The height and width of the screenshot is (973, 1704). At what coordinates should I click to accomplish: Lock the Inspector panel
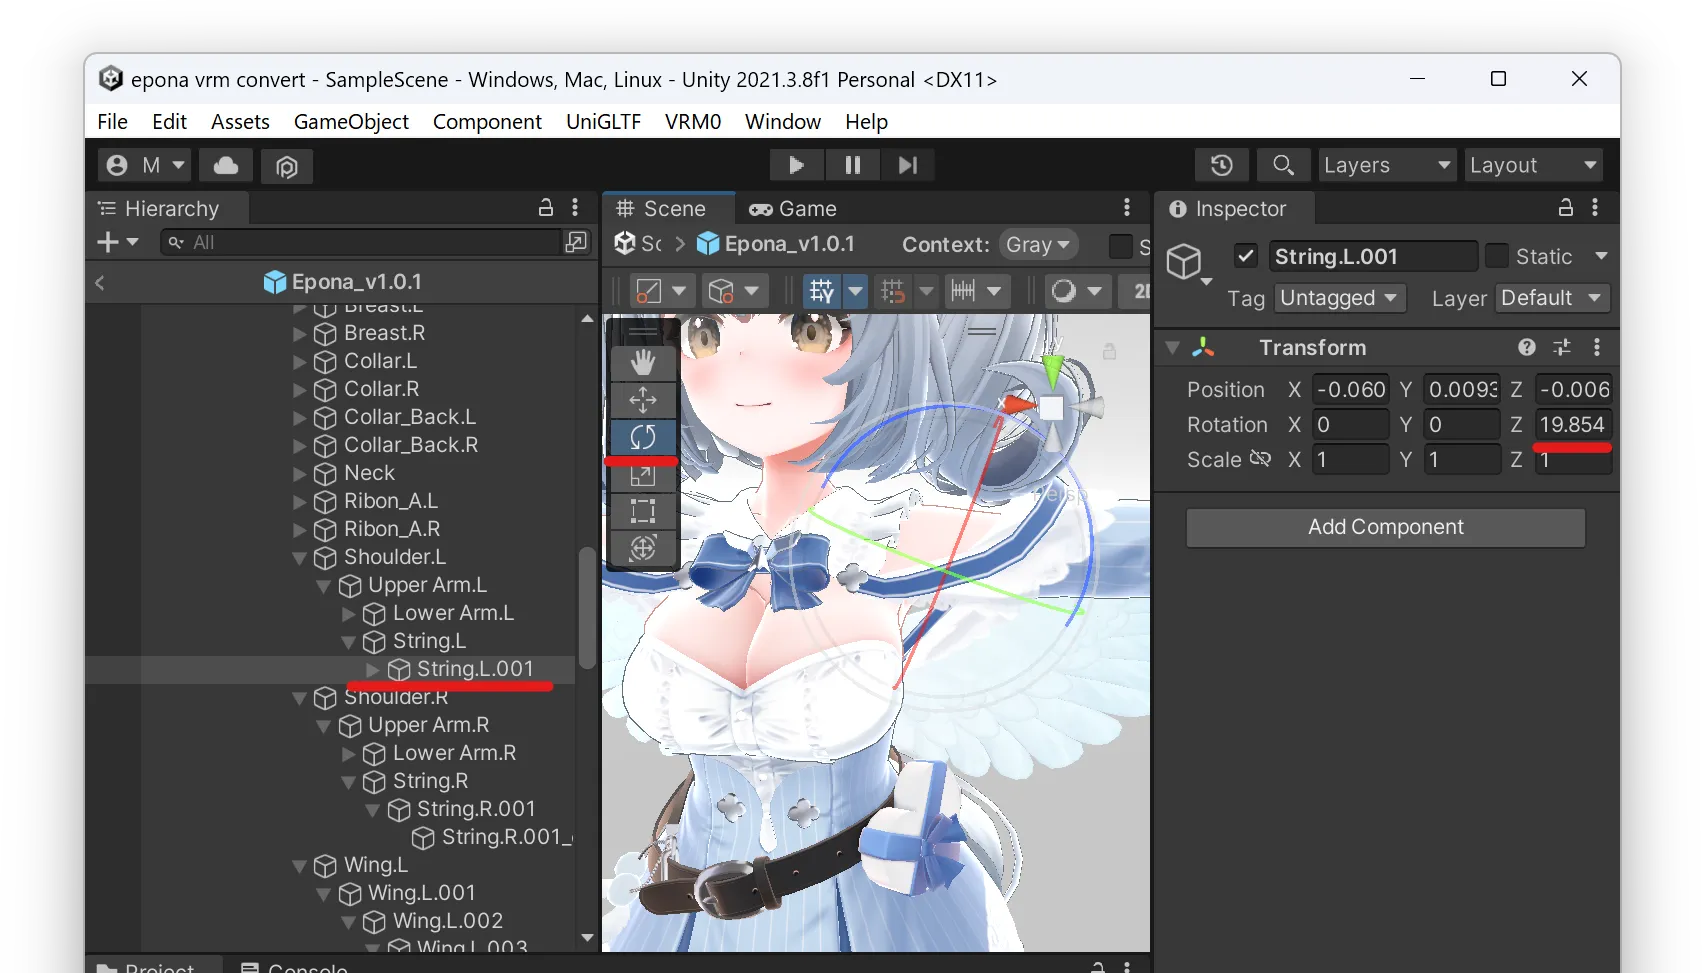pos(1566,208)
